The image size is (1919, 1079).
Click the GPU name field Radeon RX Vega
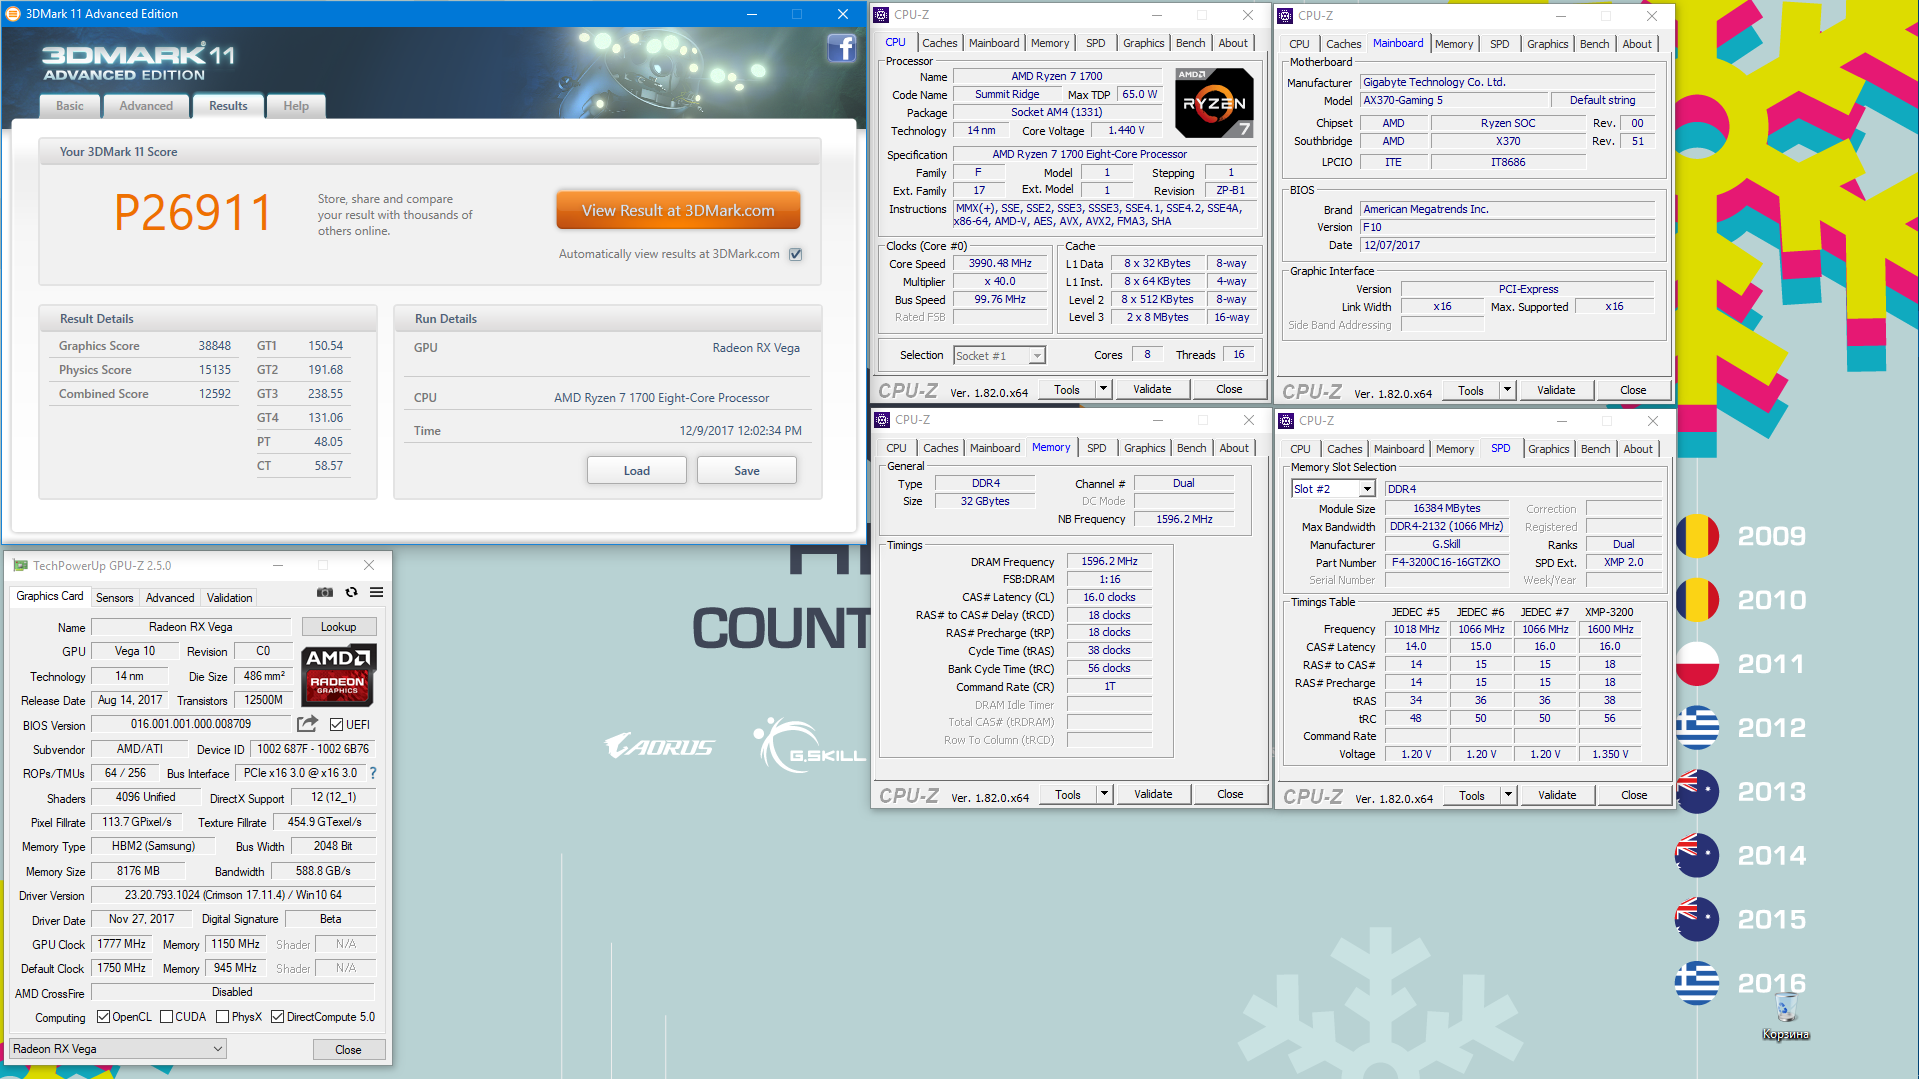point(190,627)
